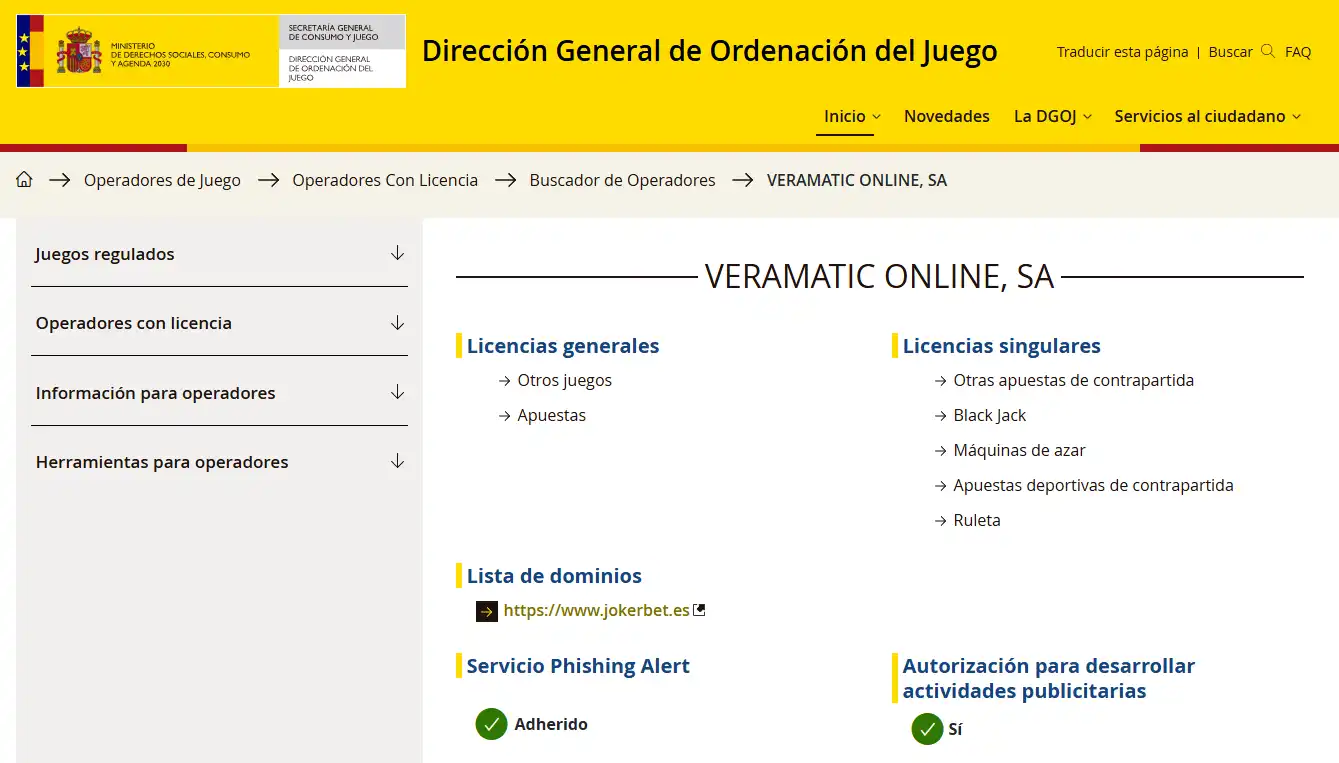Click the Traducir esta página link

[1122, 52]
